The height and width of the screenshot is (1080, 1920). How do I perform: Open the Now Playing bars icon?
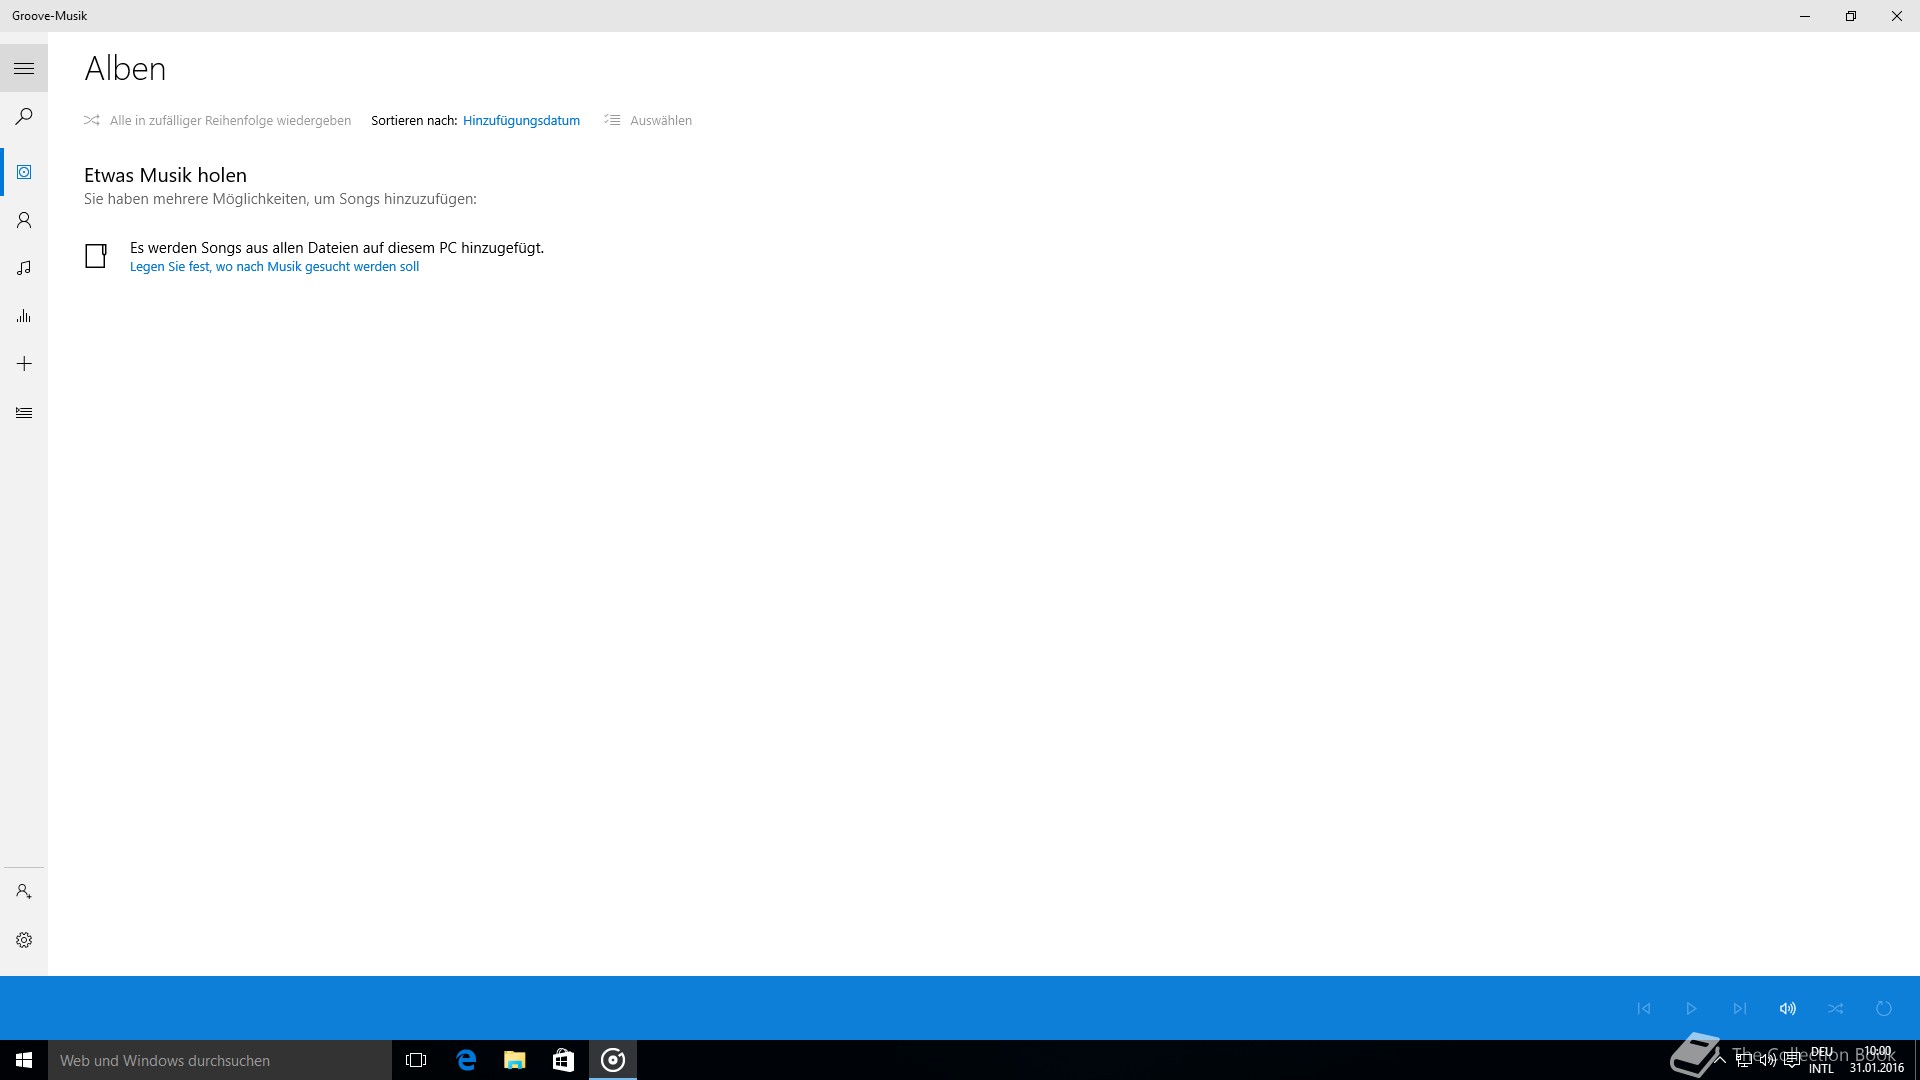(24, 316)
